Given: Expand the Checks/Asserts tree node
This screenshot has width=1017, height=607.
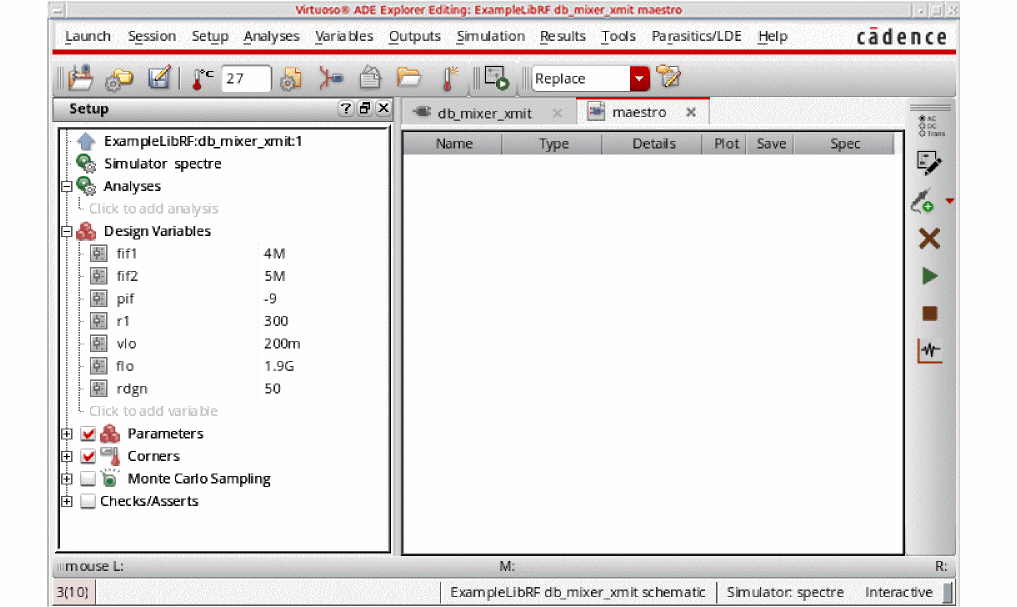Looking at the screenshot, I should [x=67, y=501].
